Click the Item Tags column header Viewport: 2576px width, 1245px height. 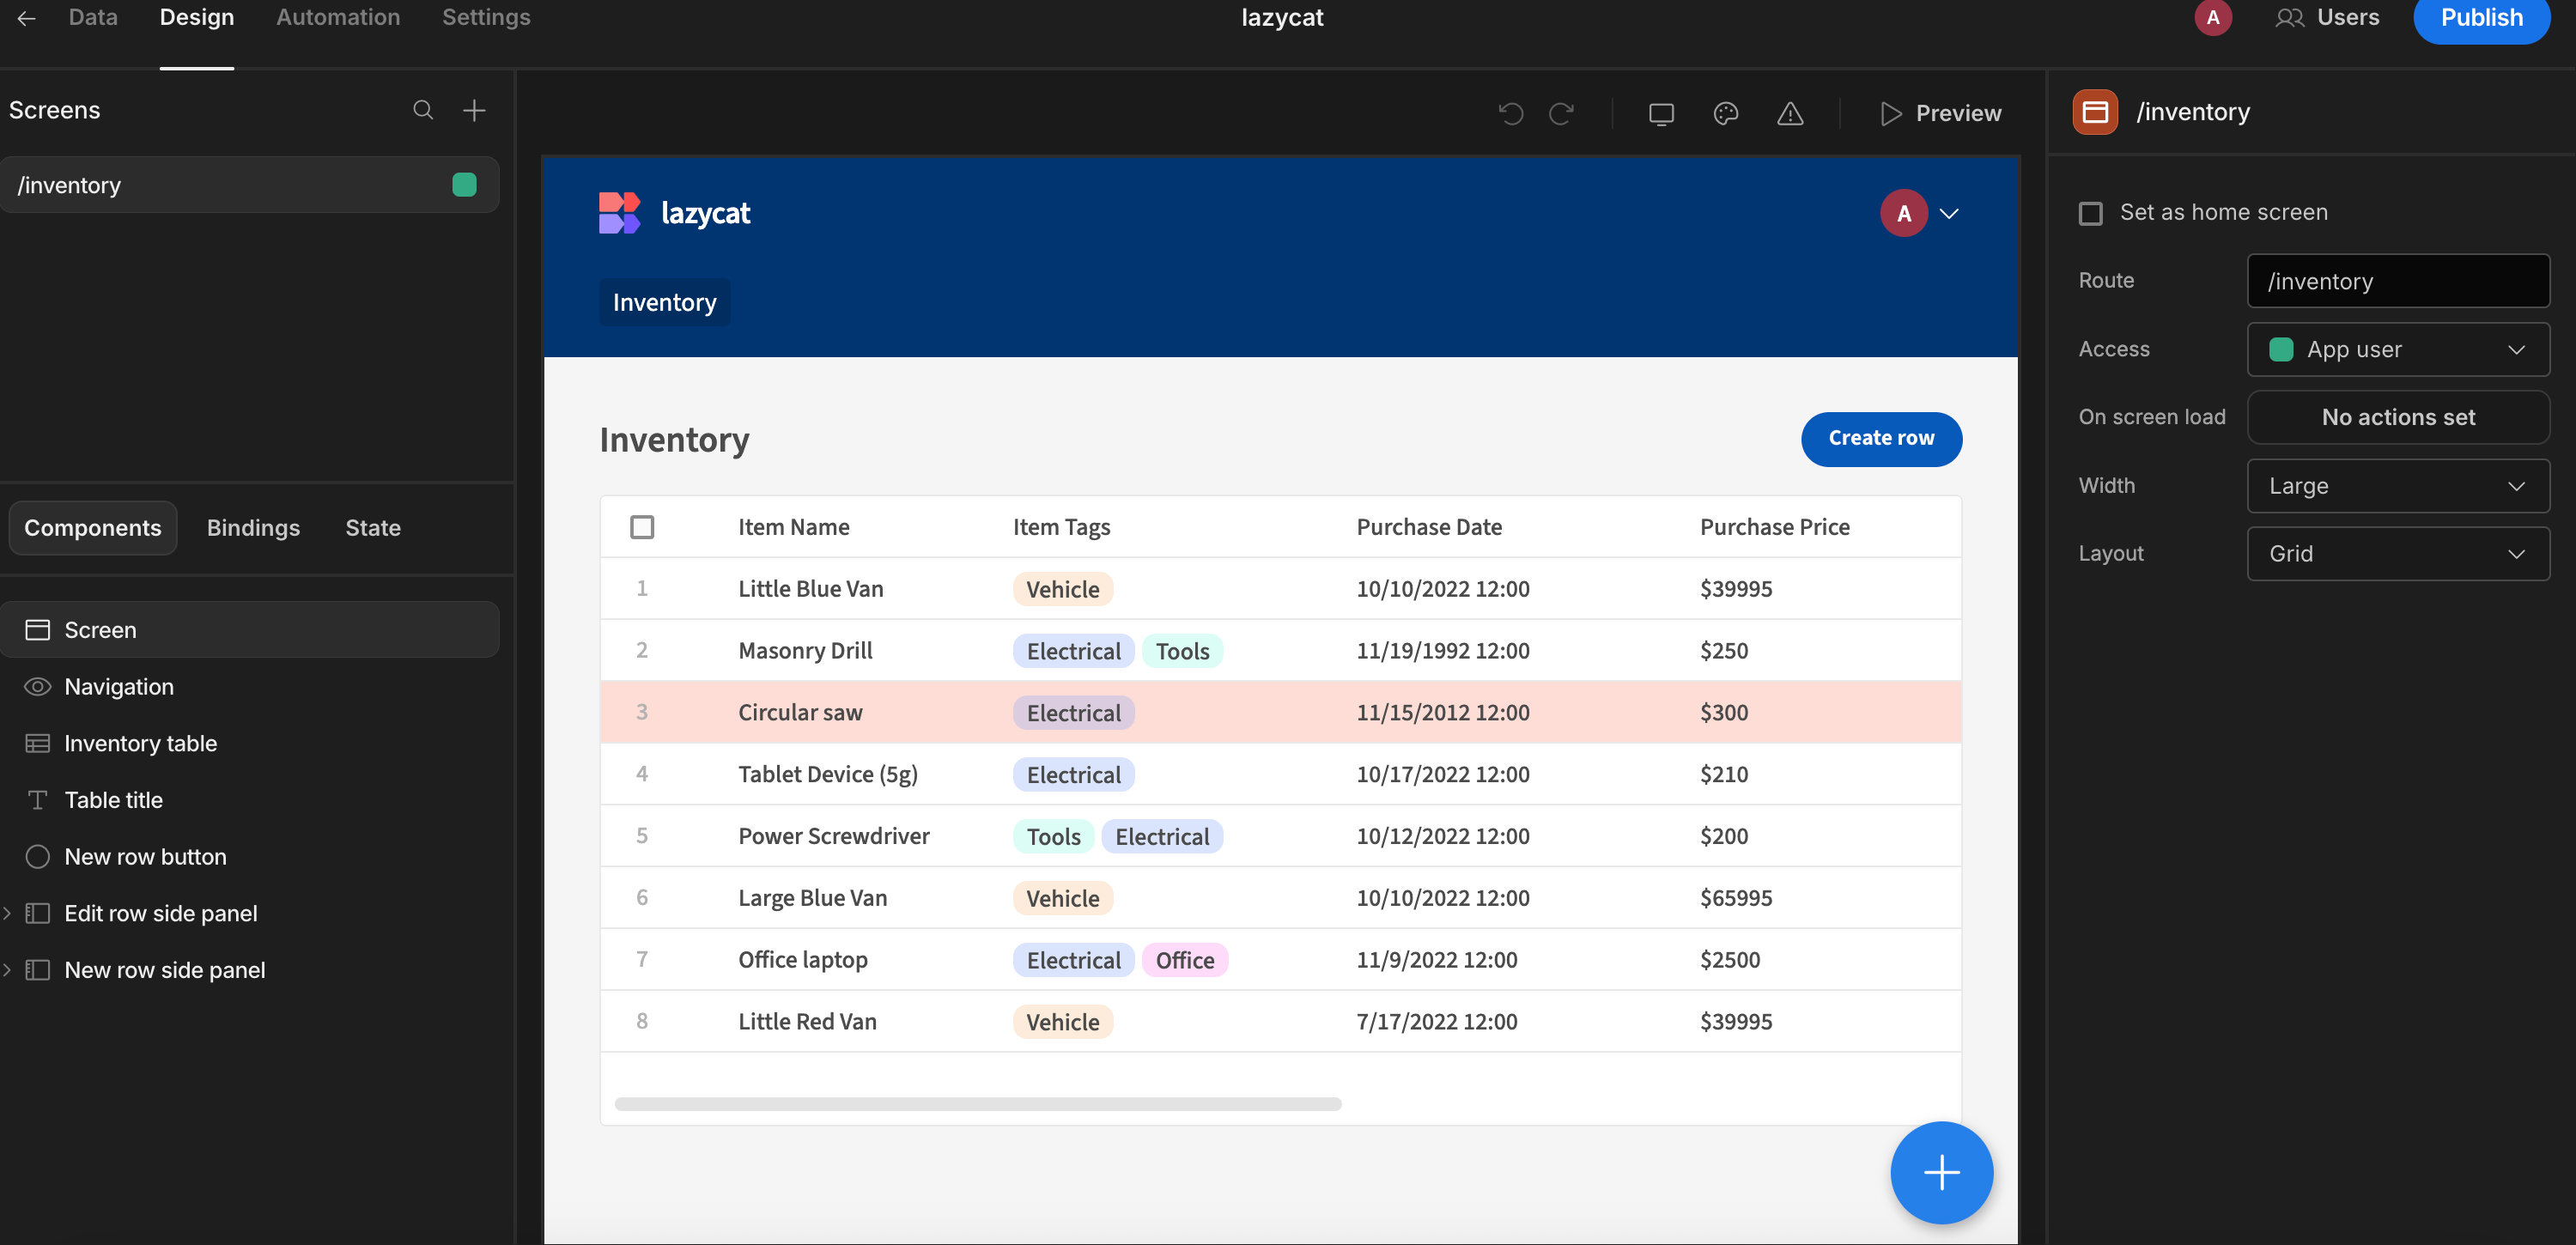pyautogui.click(x=1061, y=527)
